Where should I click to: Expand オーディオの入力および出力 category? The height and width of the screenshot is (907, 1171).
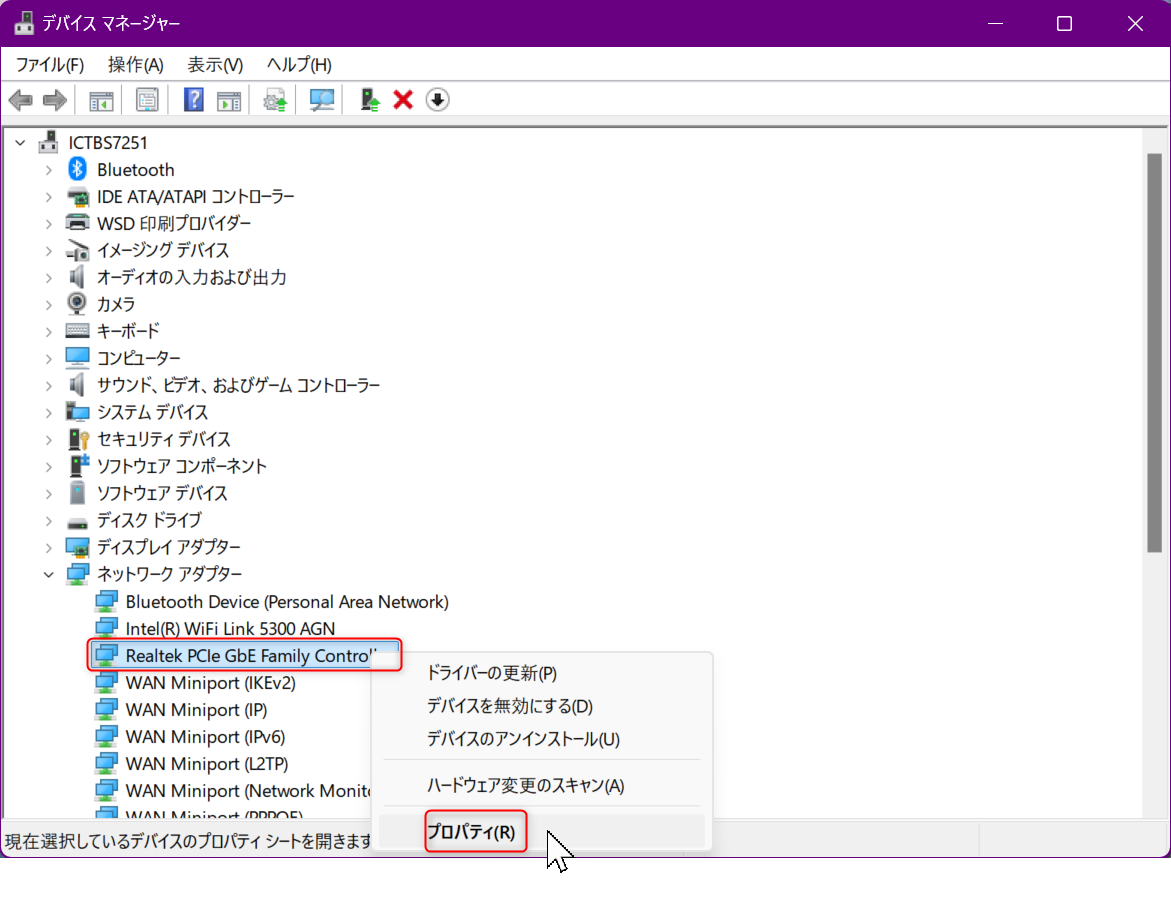pyautogui.click(x=49, y=278)
